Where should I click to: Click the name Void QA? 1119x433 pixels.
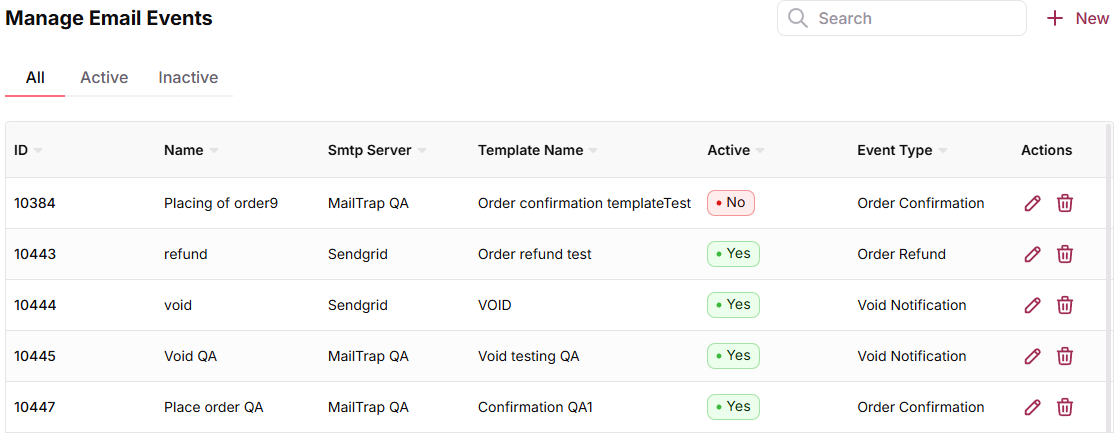(x=191, y=356)
